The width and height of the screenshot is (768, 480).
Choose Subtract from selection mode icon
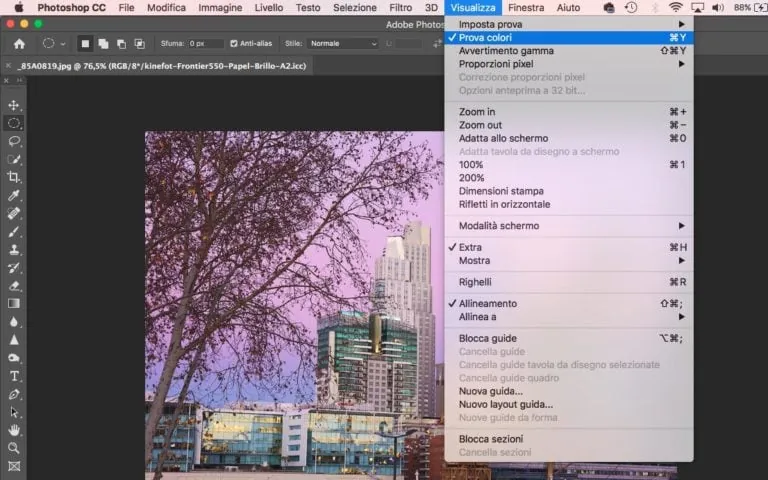121,44
